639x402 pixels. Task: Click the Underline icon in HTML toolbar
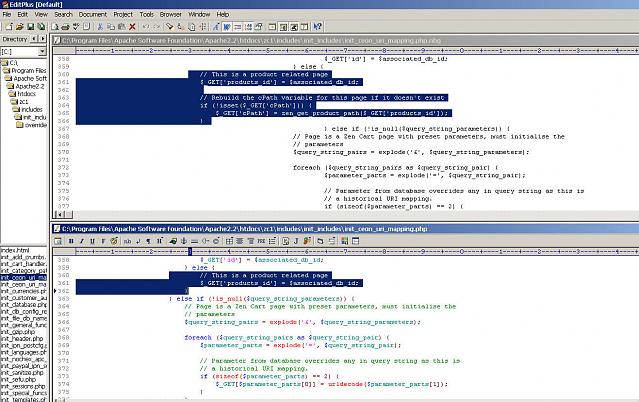92,241
